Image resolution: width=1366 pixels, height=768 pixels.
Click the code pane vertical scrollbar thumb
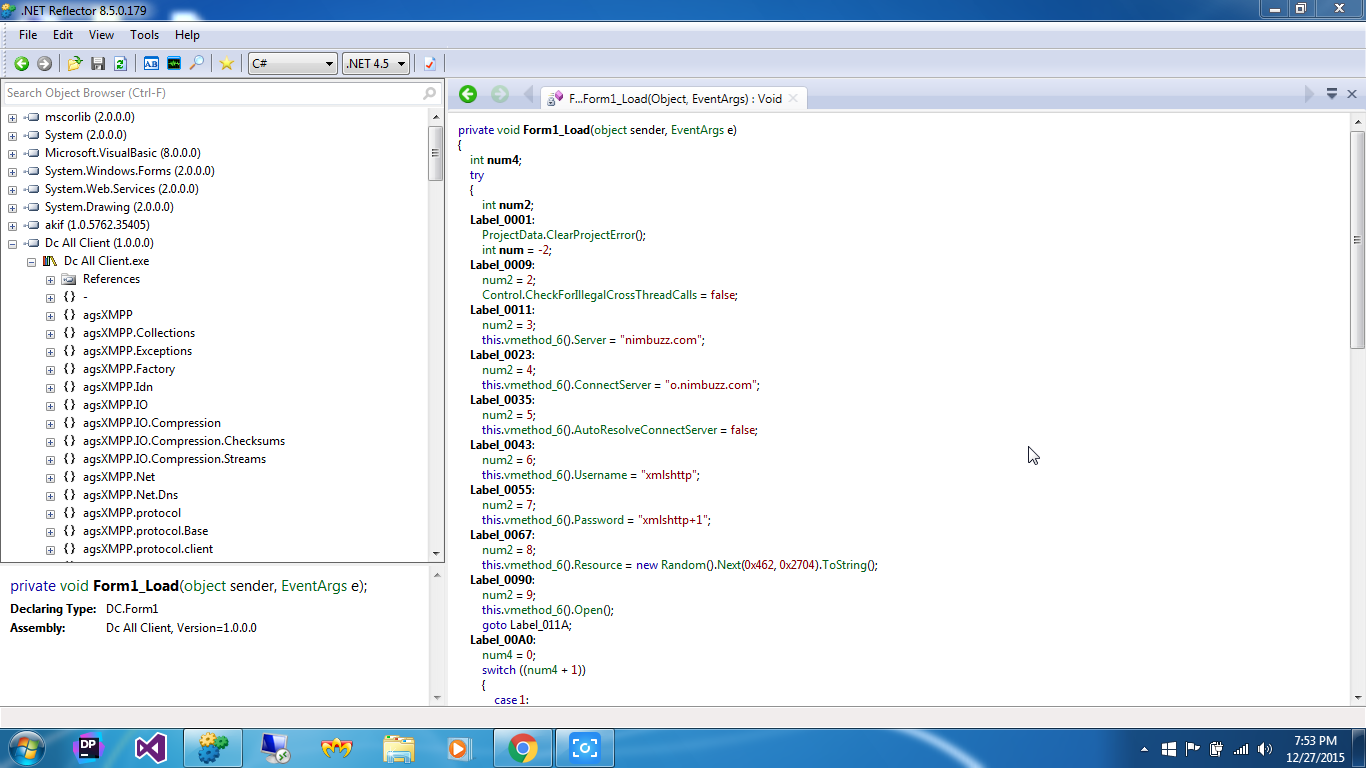1357,240
